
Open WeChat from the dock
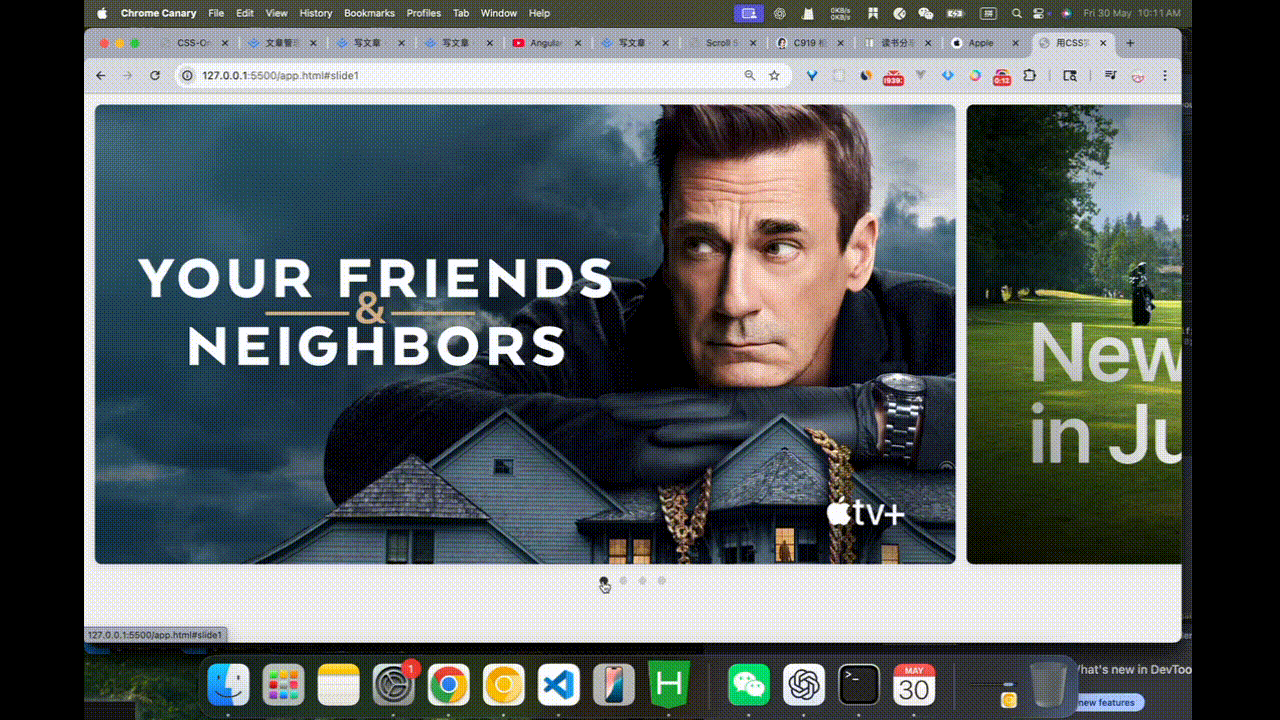(x=749, y=685)
